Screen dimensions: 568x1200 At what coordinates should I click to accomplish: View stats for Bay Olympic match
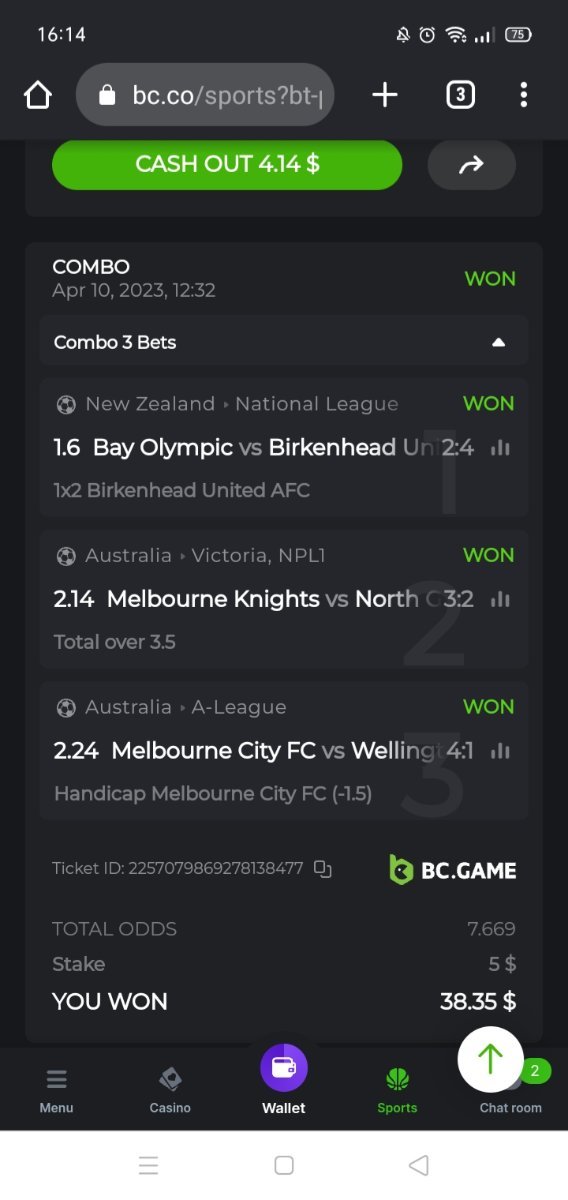[x=500, y=448]
